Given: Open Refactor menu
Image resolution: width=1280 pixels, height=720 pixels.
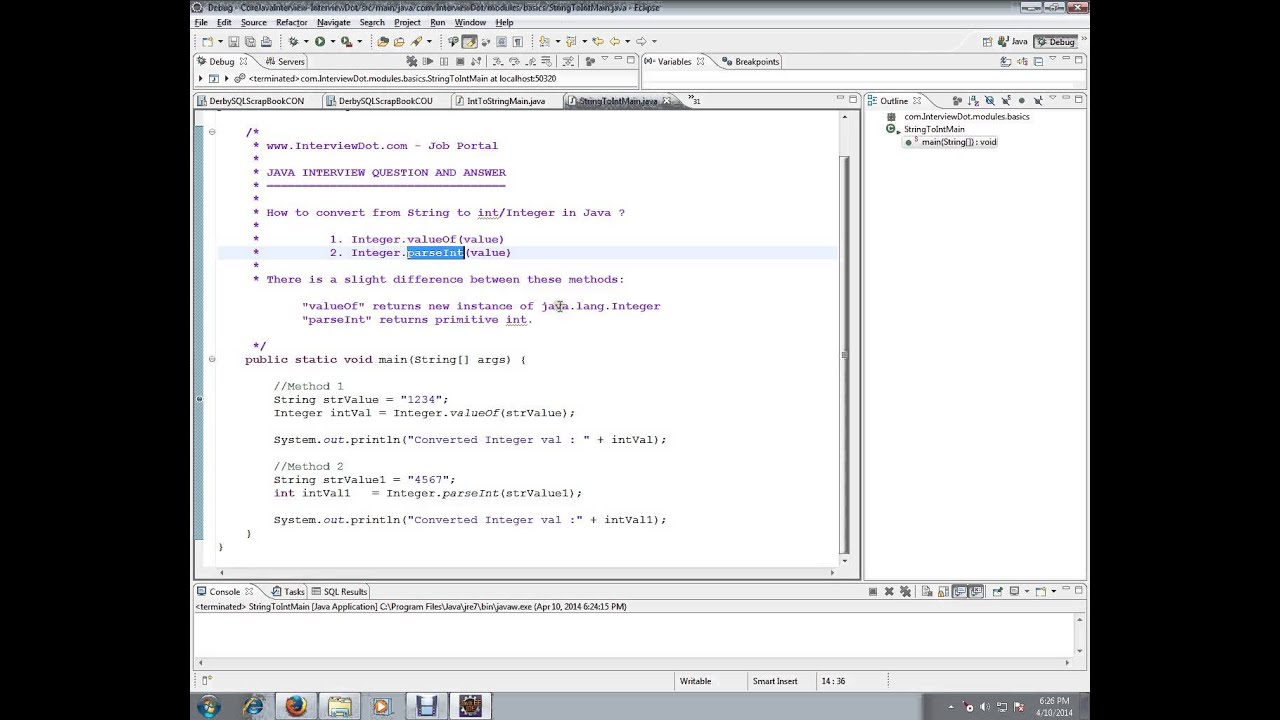Looking at the screenshot, I should point(291,22).
